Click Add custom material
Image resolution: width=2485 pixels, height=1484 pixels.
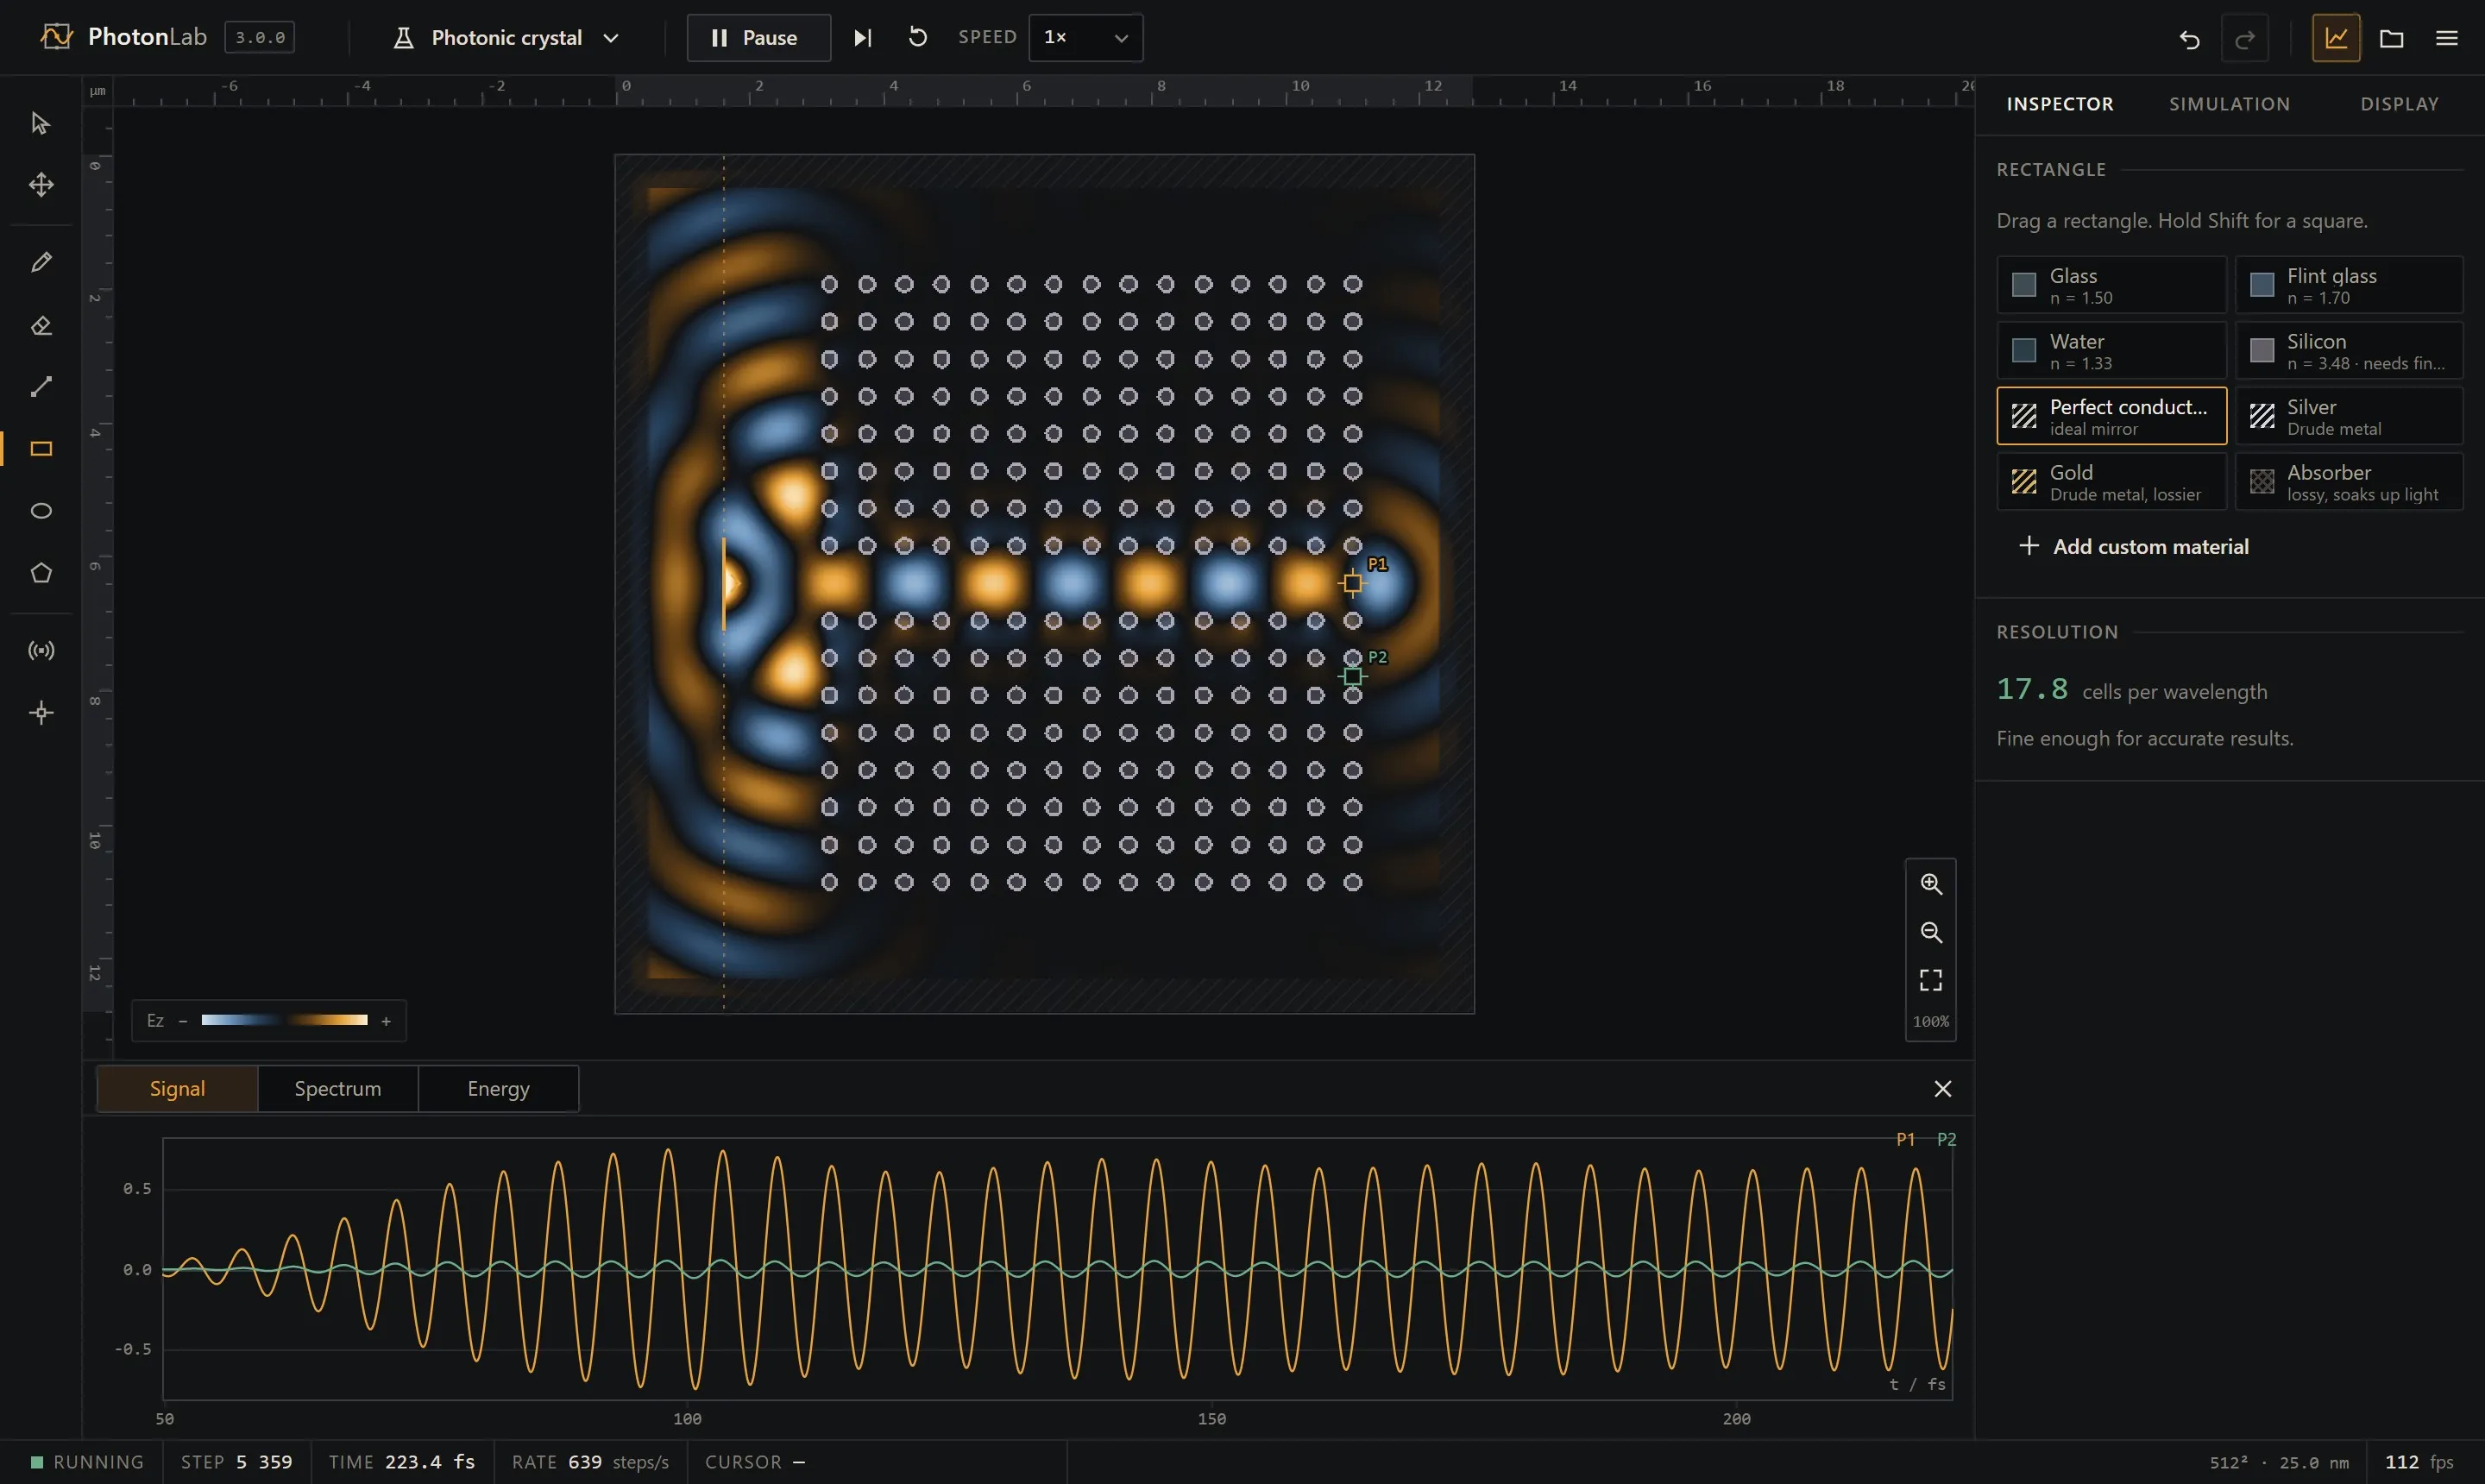click(x=2133, y=546)
